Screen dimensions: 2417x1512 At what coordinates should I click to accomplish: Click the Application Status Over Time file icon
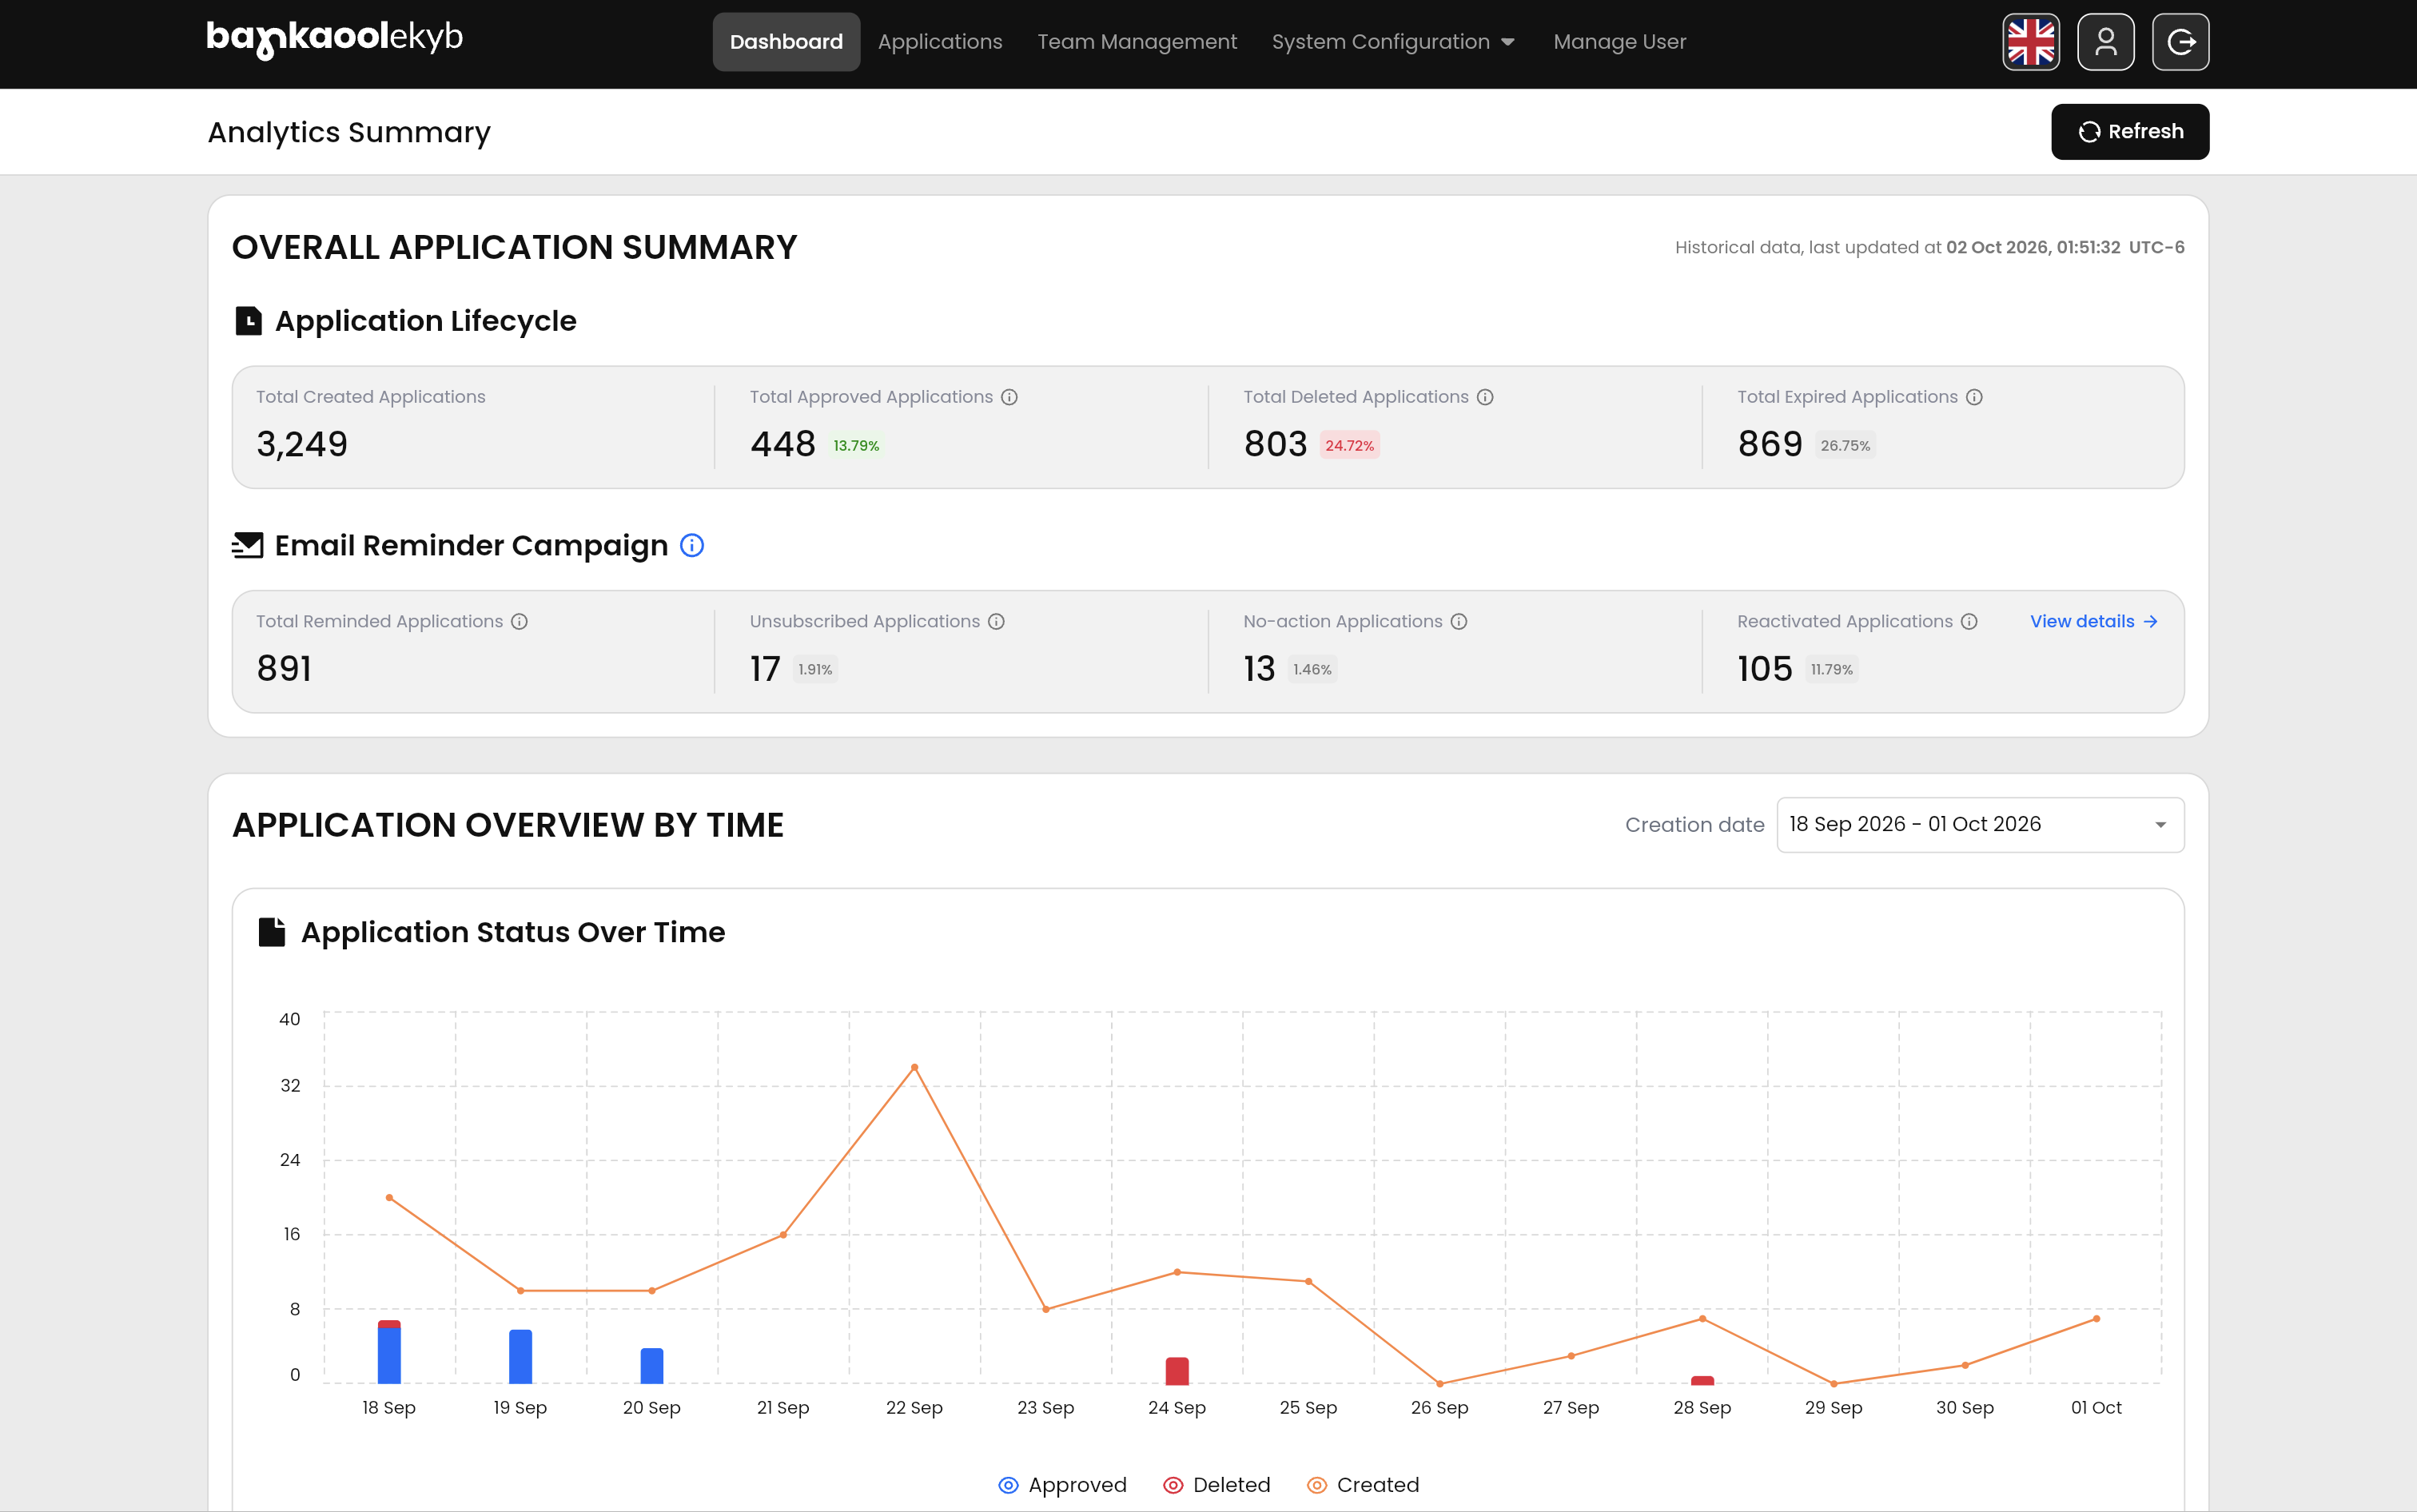tap(272, 932)
